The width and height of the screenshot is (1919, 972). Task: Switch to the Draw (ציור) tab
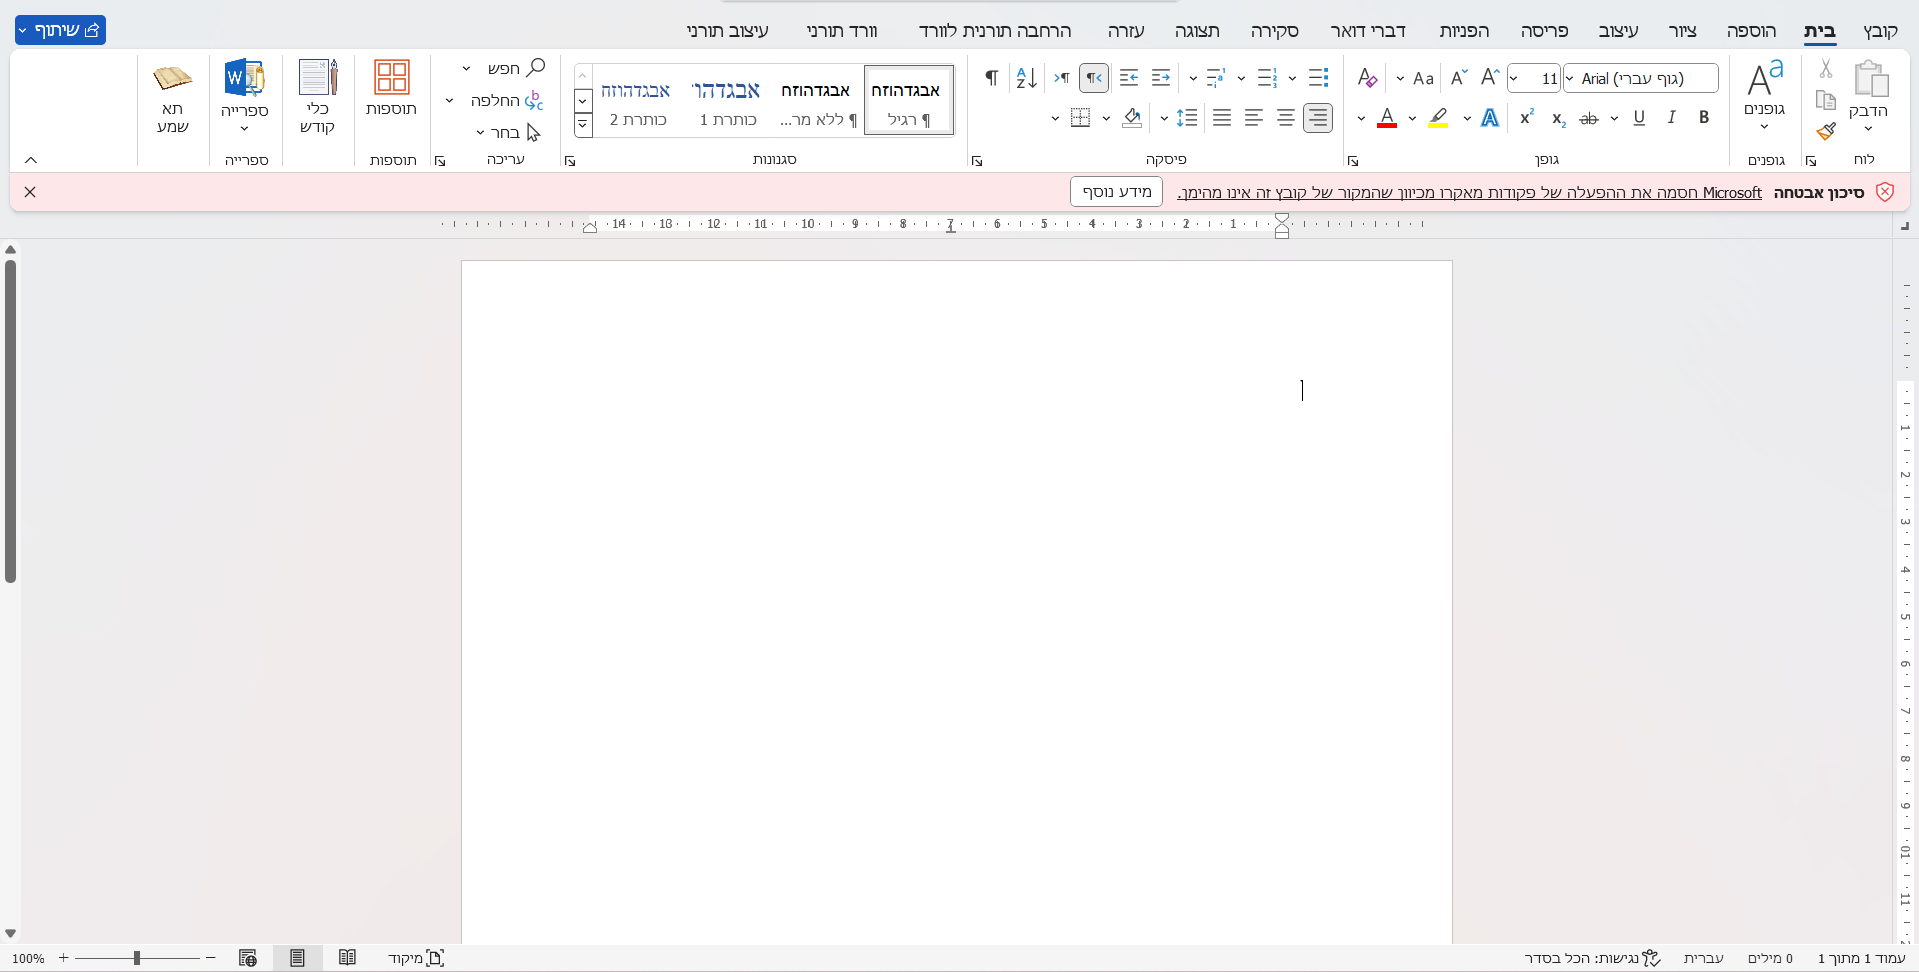coord(1683,31)
